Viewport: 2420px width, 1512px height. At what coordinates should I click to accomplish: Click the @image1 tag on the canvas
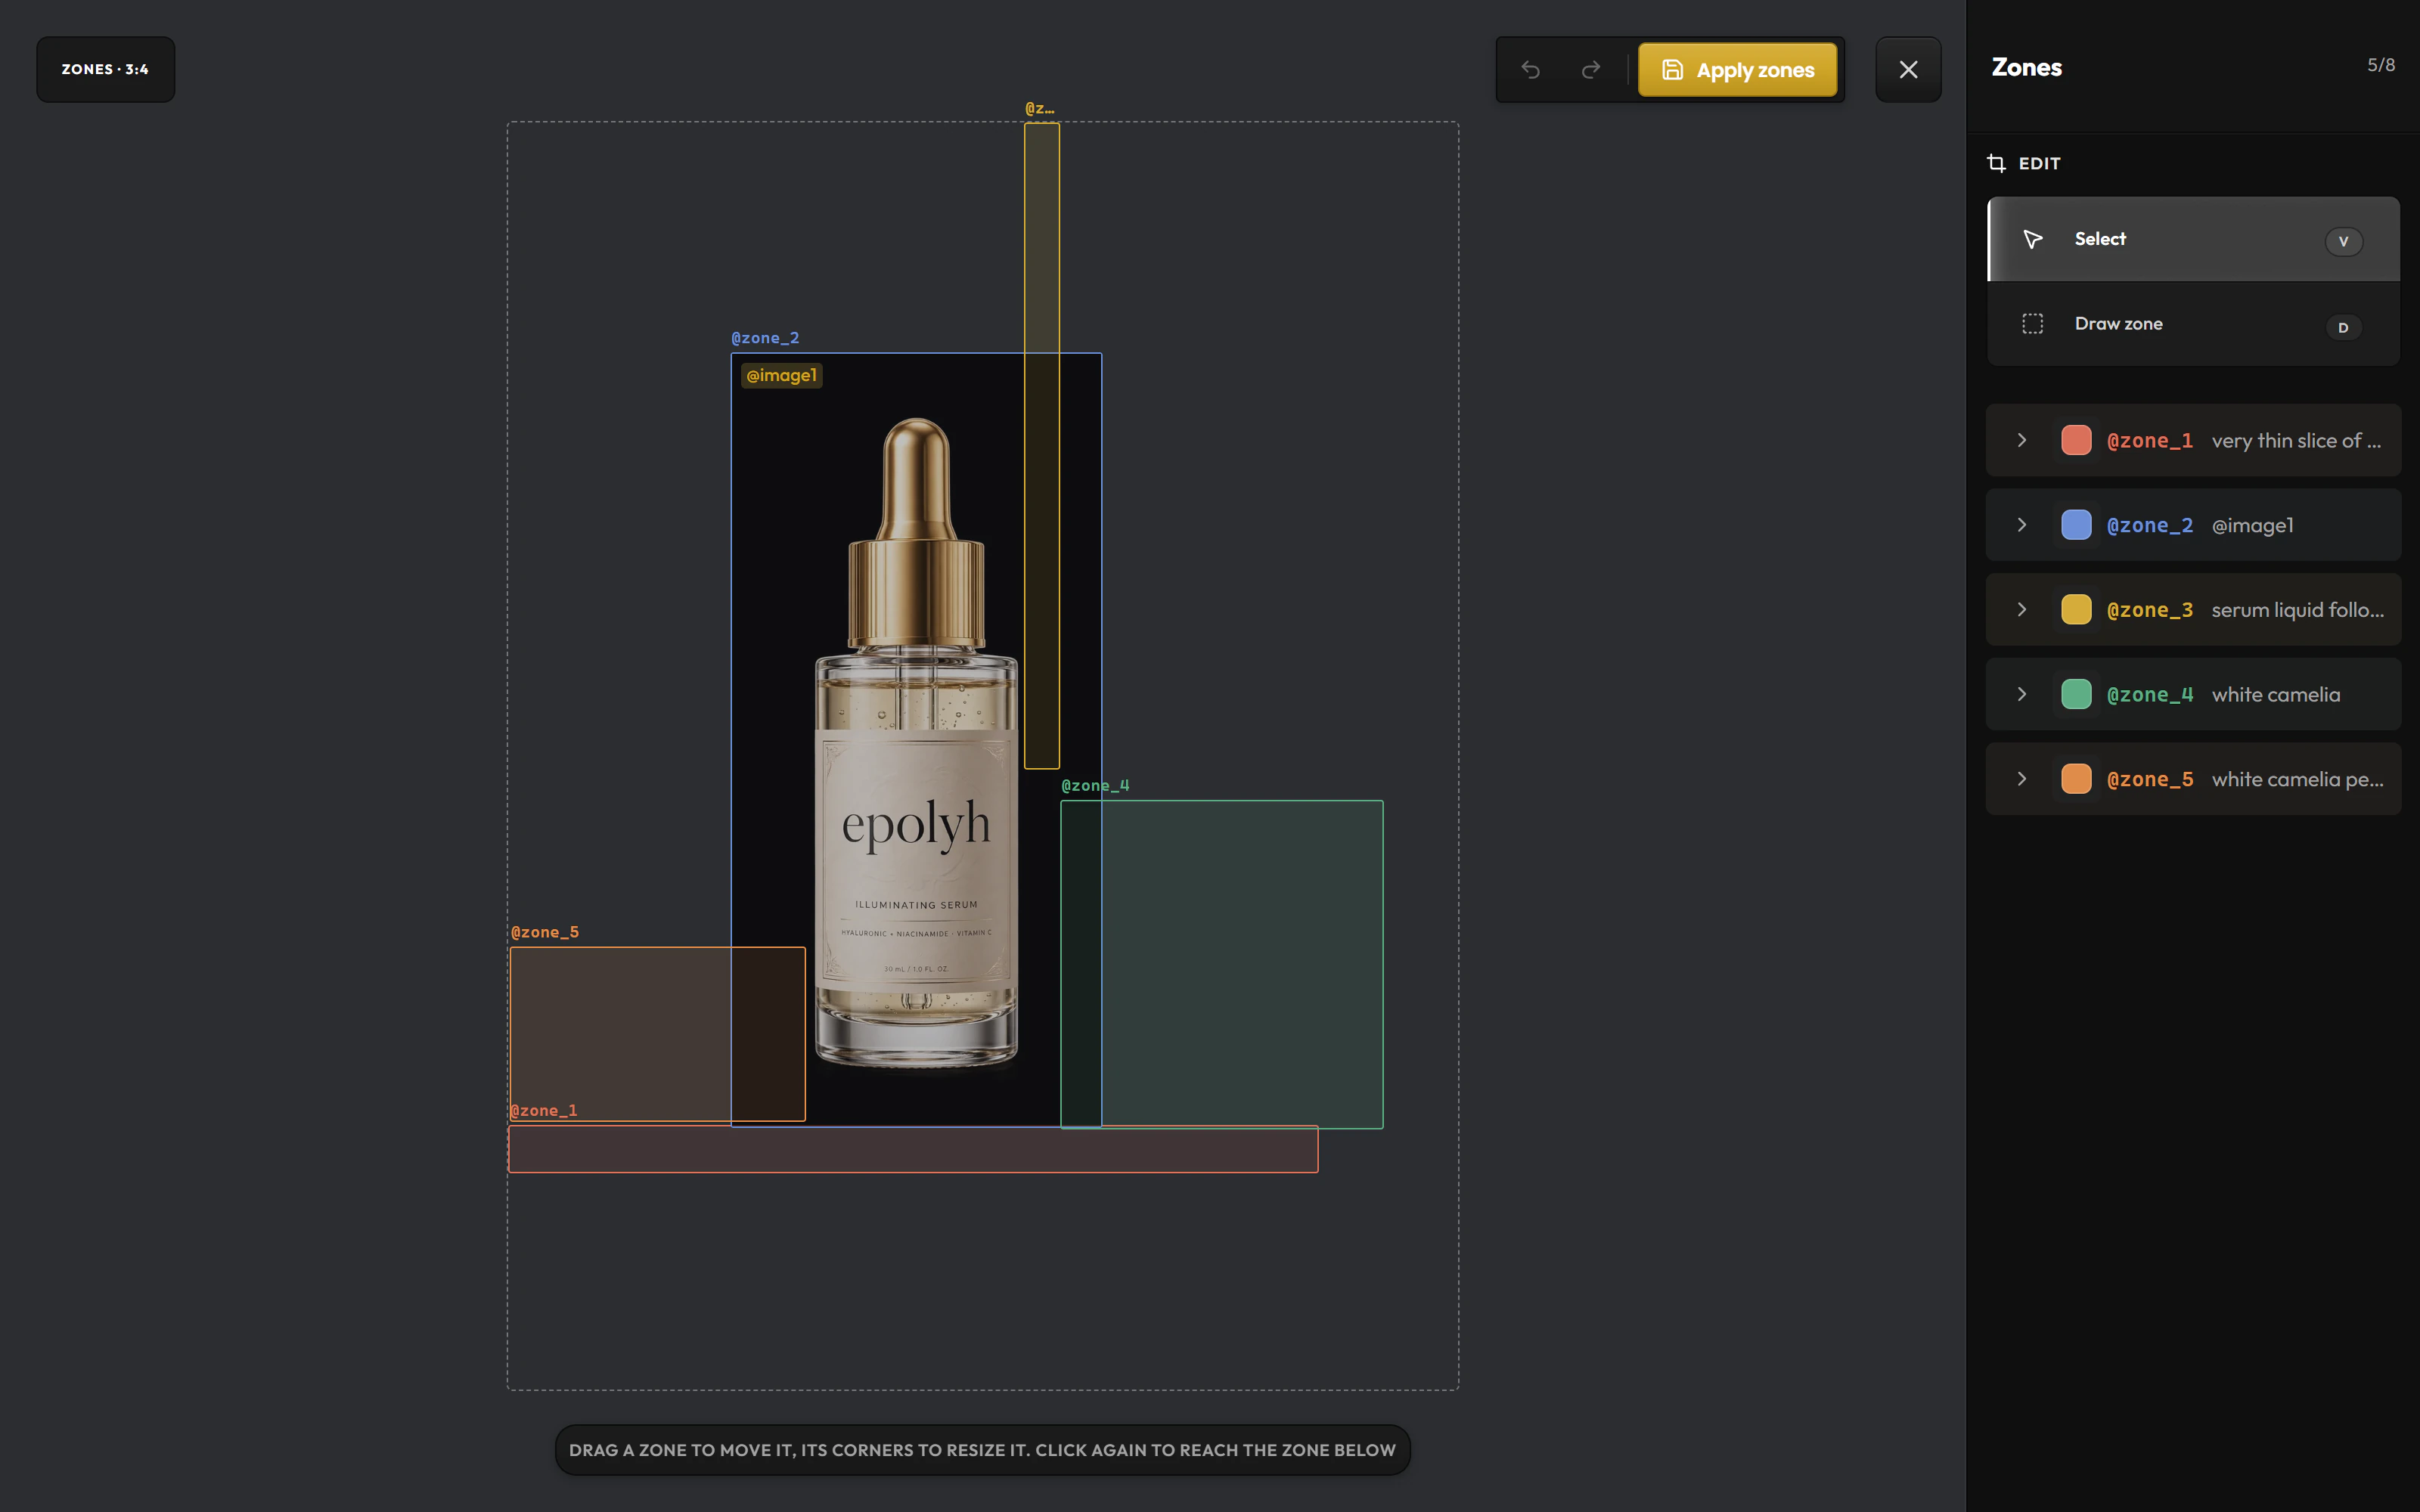[x=782, y=376]
